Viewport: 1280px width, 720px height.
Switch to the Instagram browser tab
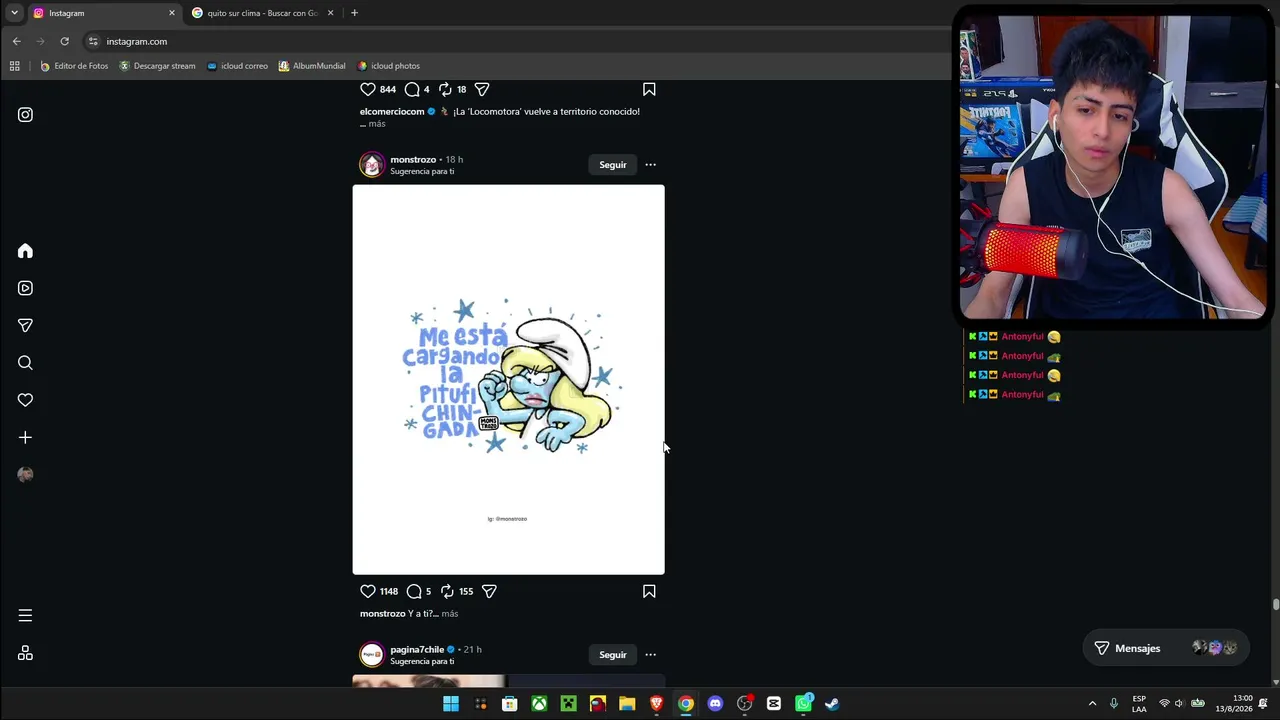[x=102, y=13]
